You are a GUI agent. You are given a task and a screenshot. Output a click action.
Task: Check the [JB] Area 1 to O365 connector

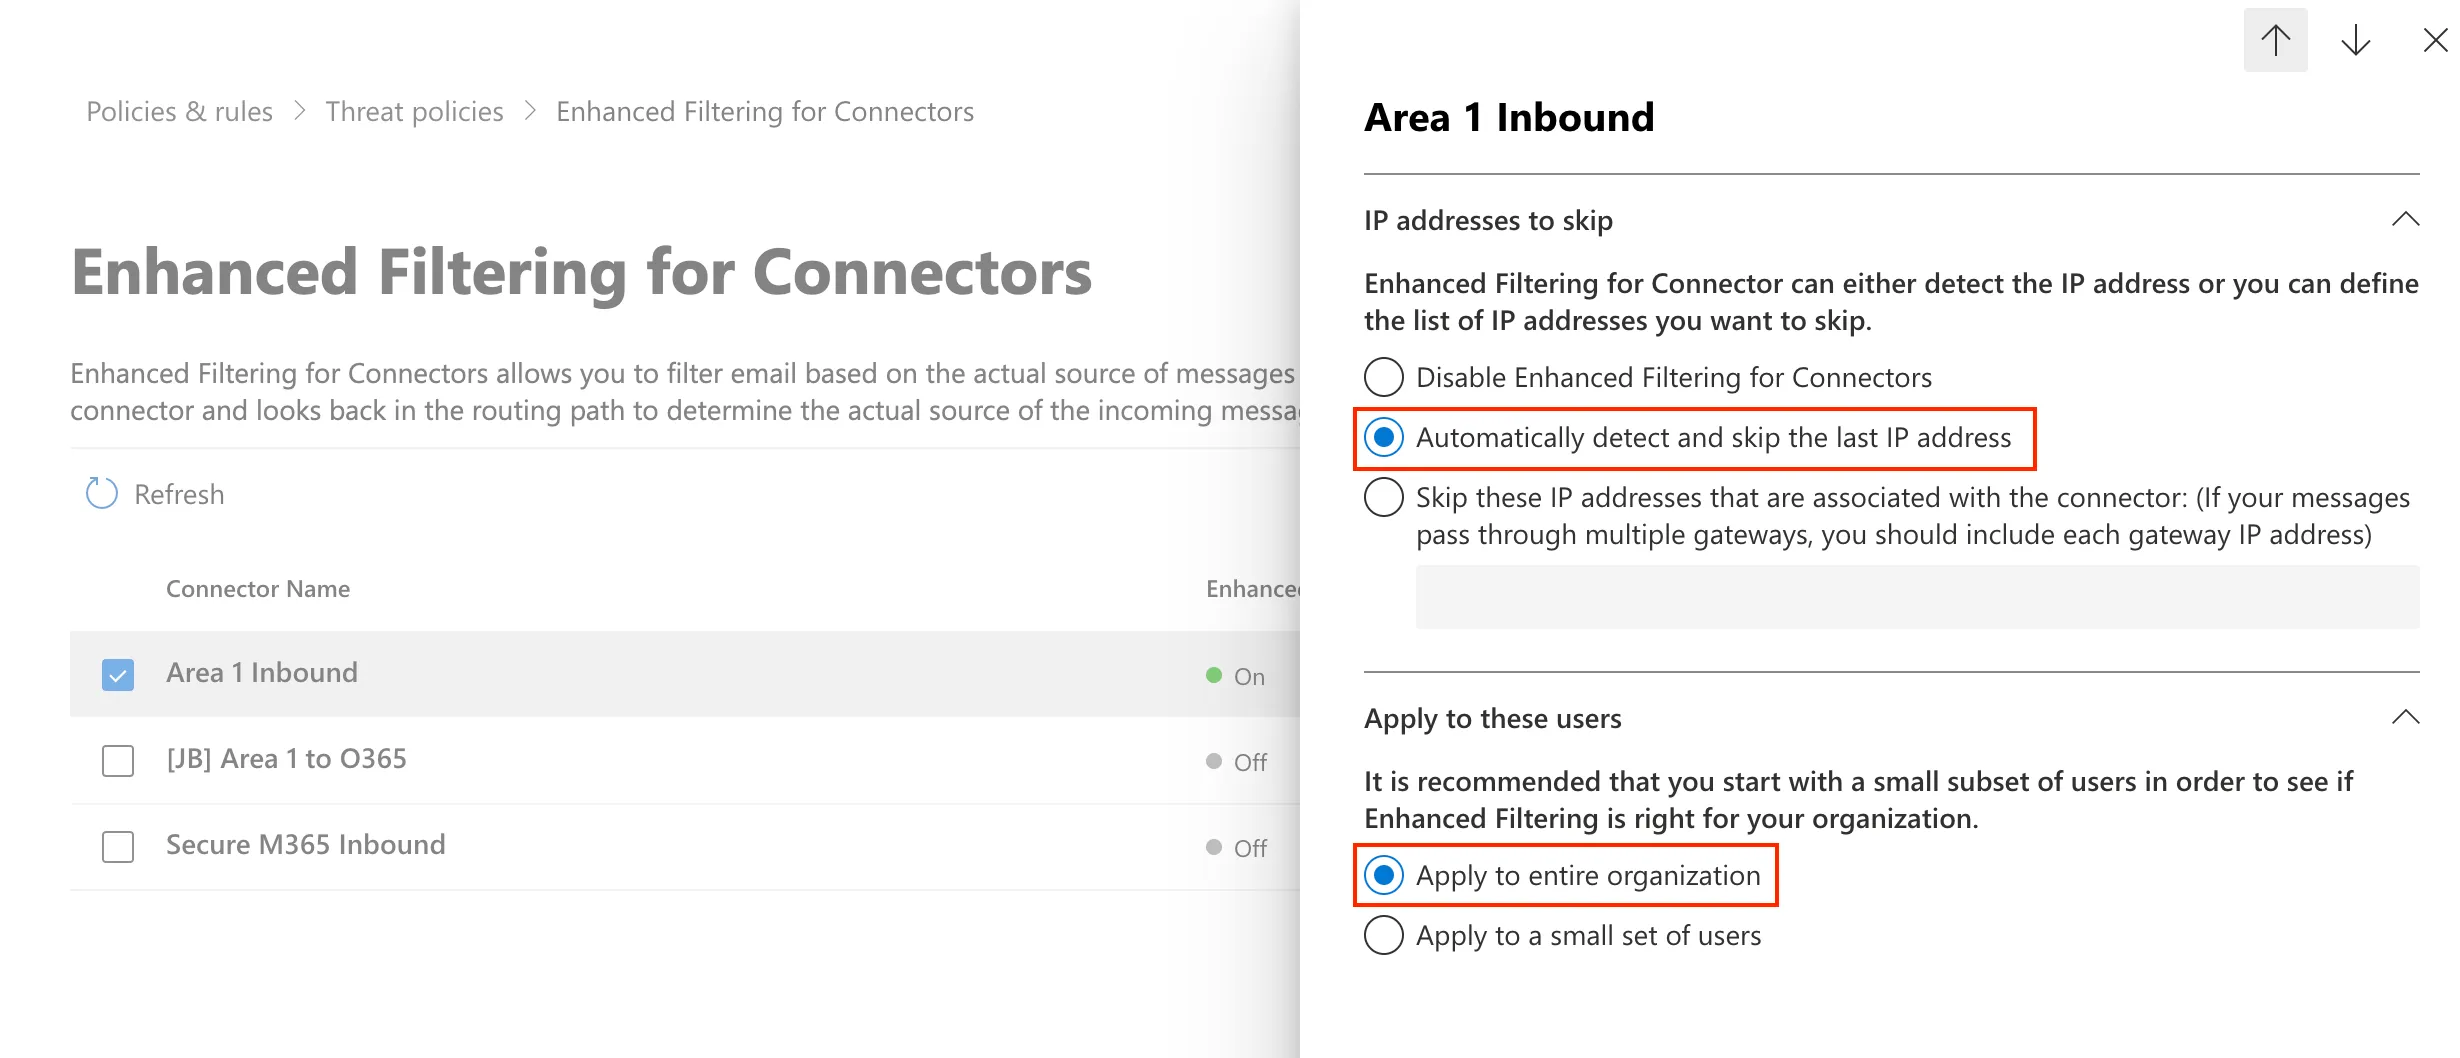tap(117, 761)
